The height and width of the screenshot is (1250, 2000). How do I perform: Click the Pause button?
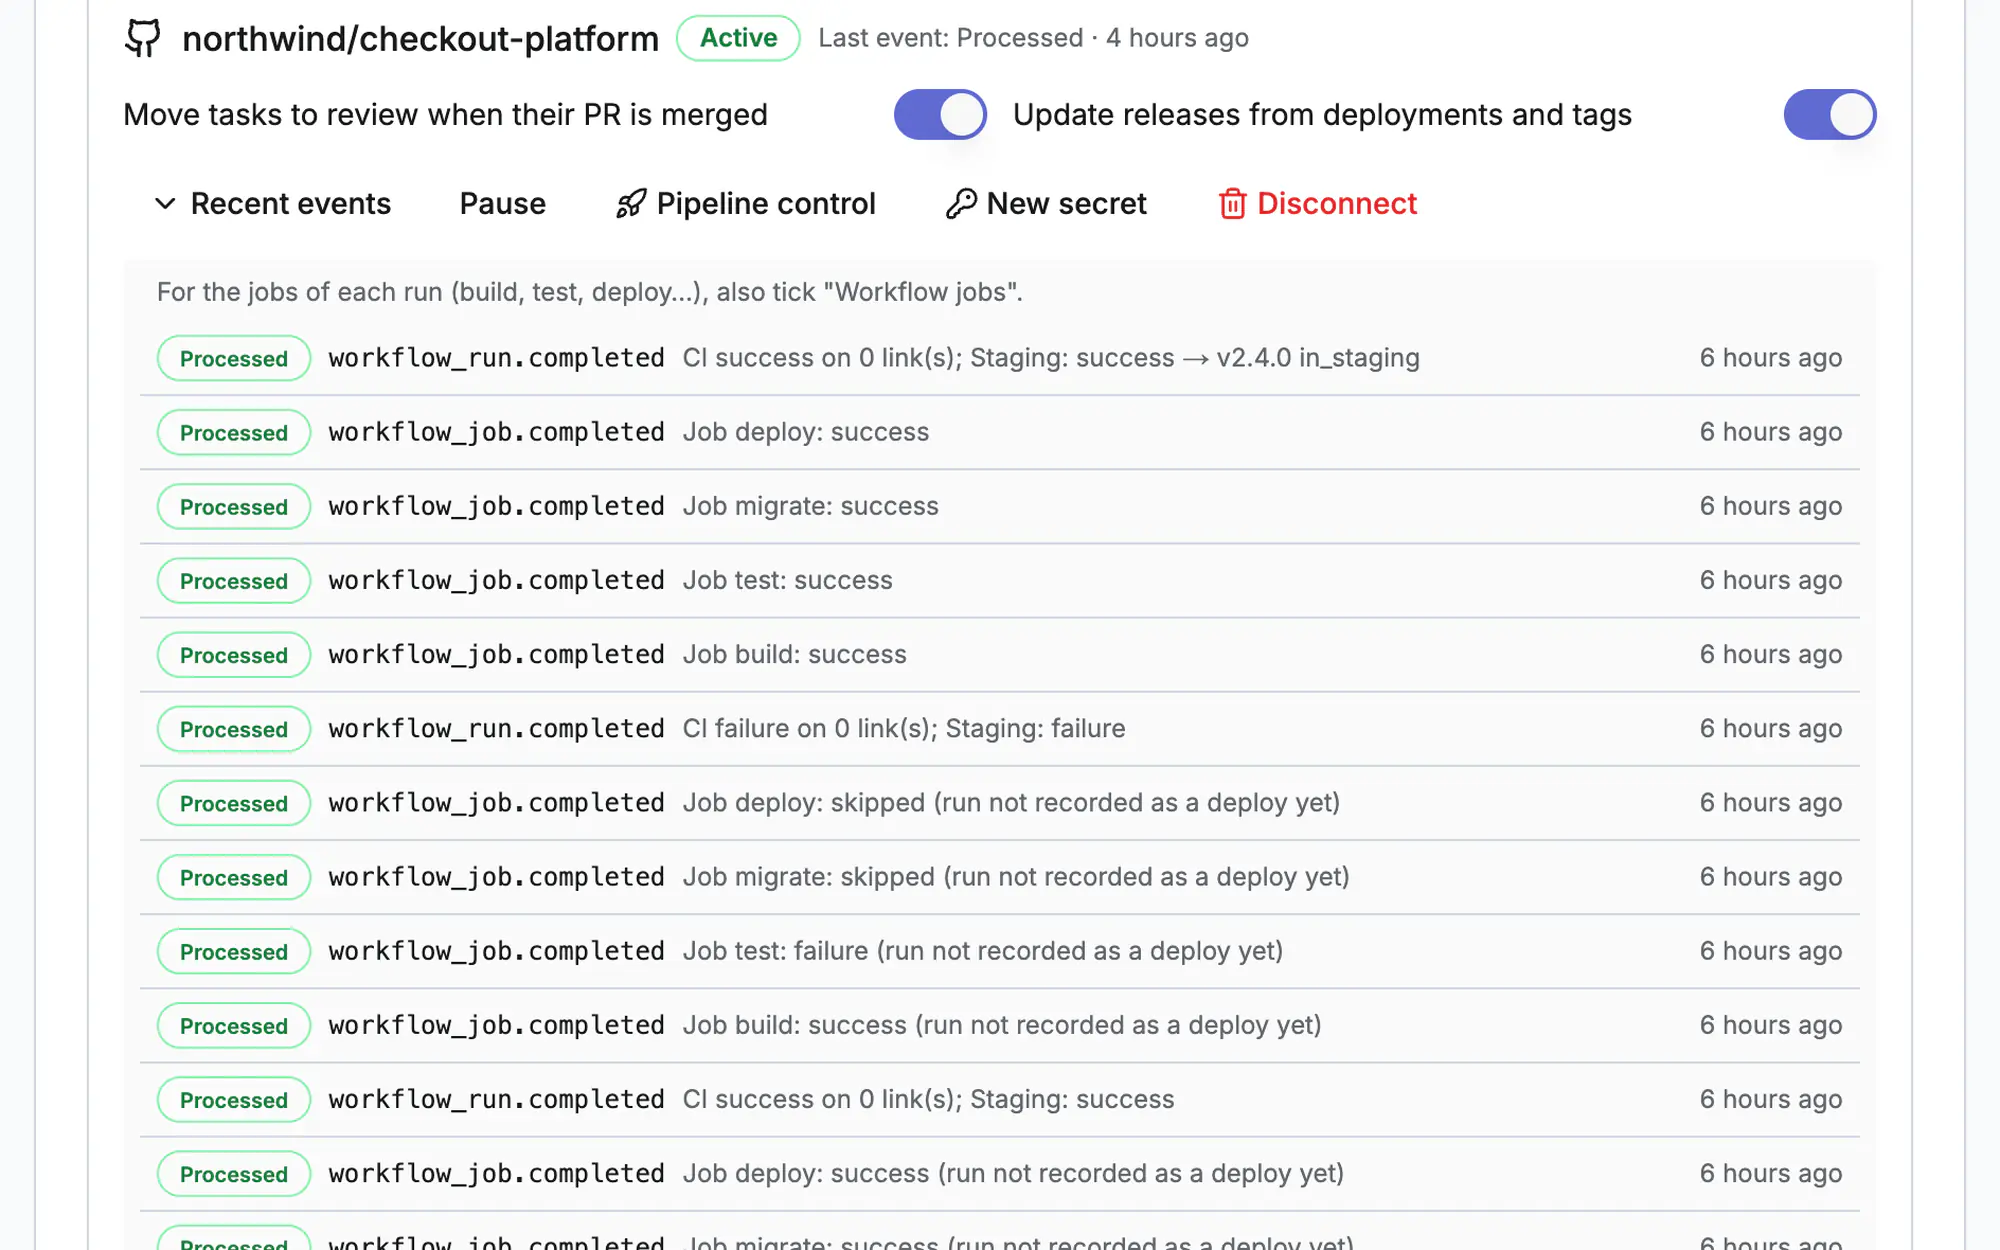click(x=503, y=204)
